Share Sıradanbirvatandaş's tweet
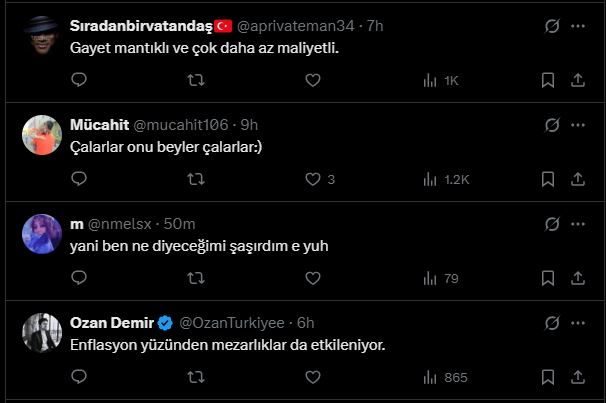606x403 pixels. 578,80
